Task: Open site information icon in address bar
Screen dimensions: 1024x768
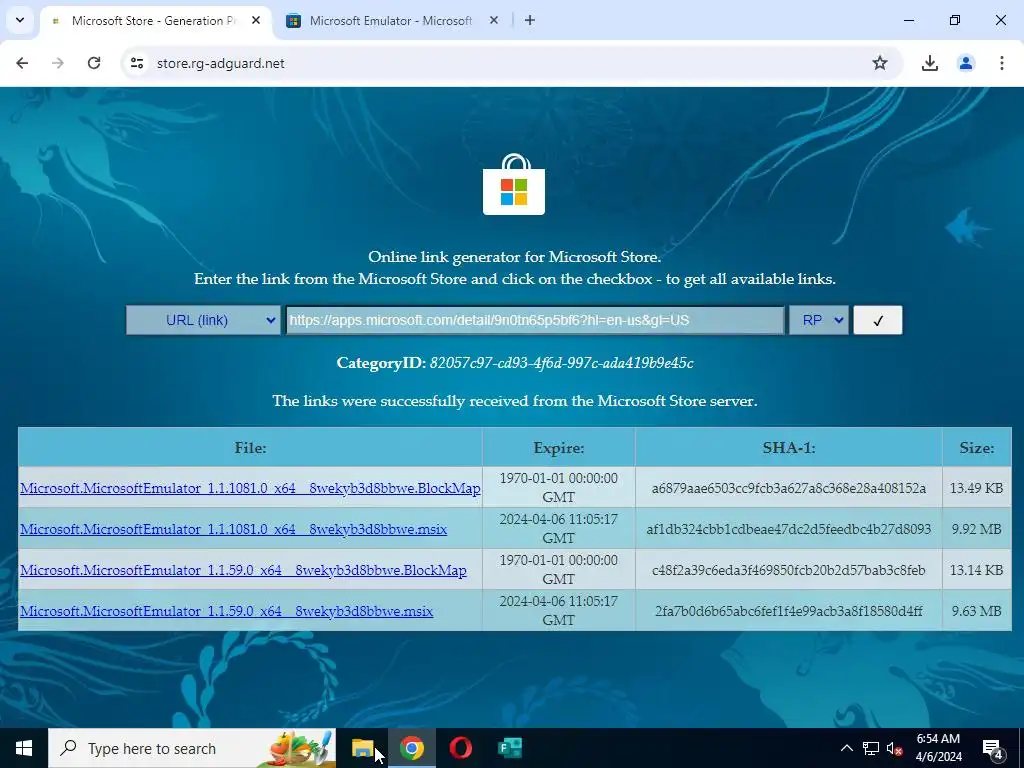Action: [x=136, y=63]
